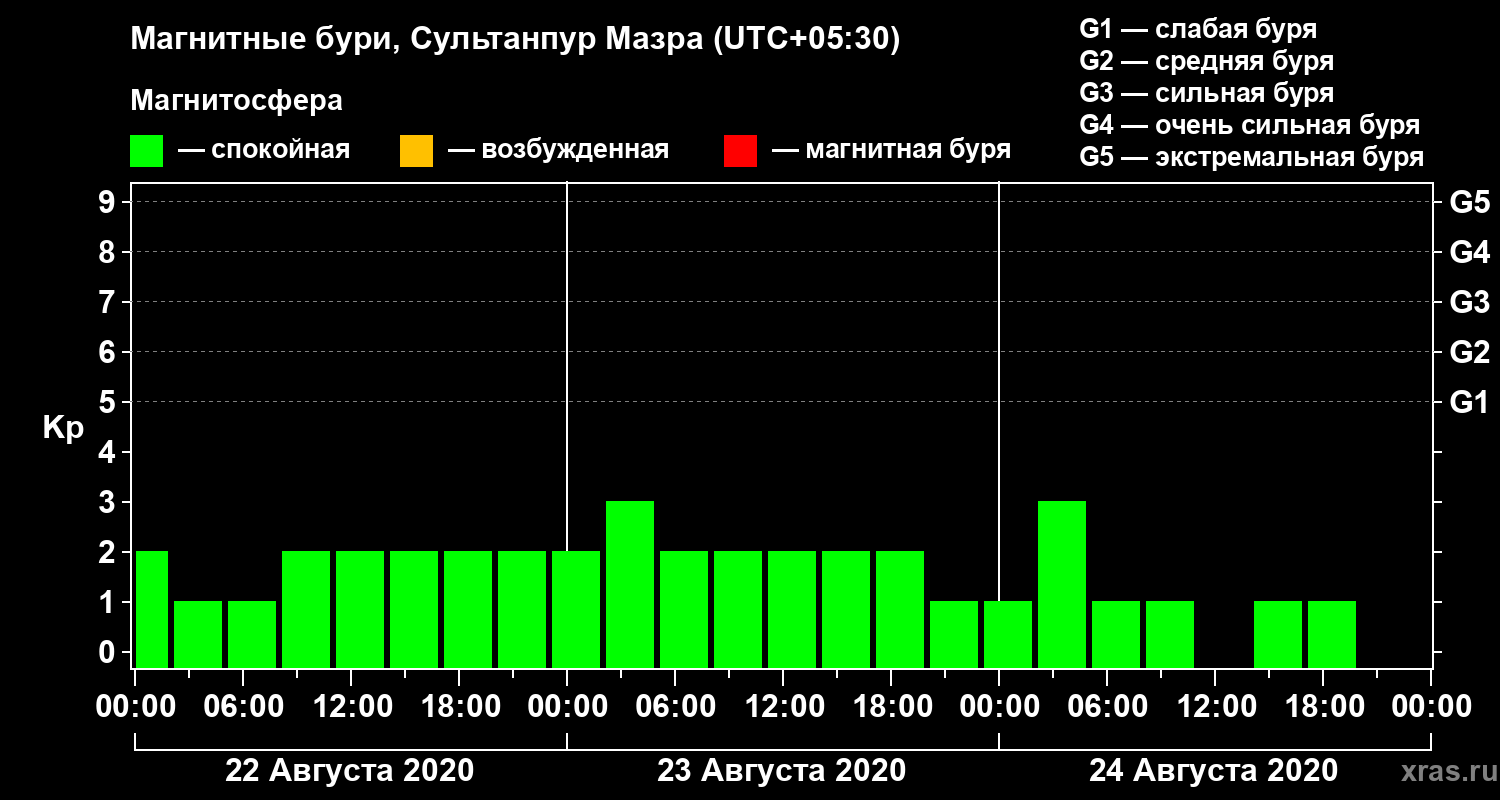Click the 'G2 — средняя буря' description
This screenshot has height=800, width=1500.
[x=1207, y=61]
